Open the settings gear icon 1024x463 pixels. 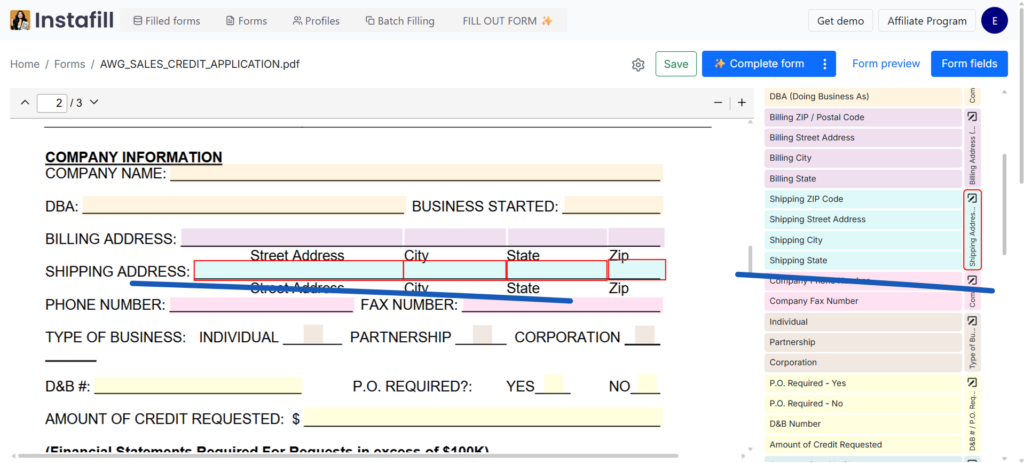tap(638, 64)
